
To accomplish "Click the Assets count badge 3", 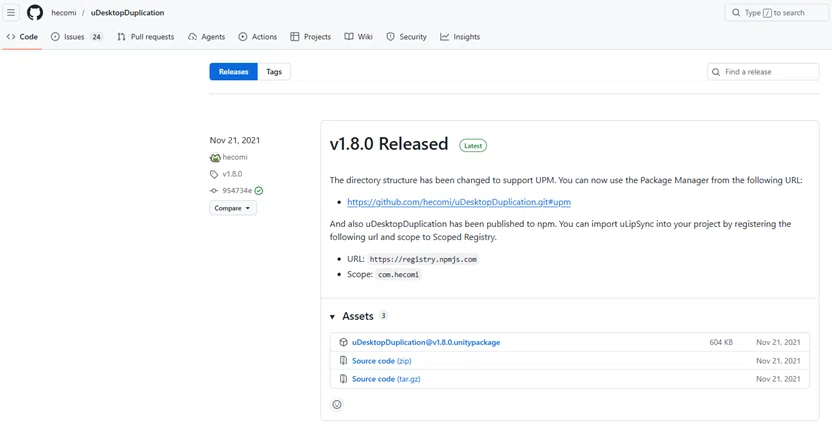I will point(383,316).
